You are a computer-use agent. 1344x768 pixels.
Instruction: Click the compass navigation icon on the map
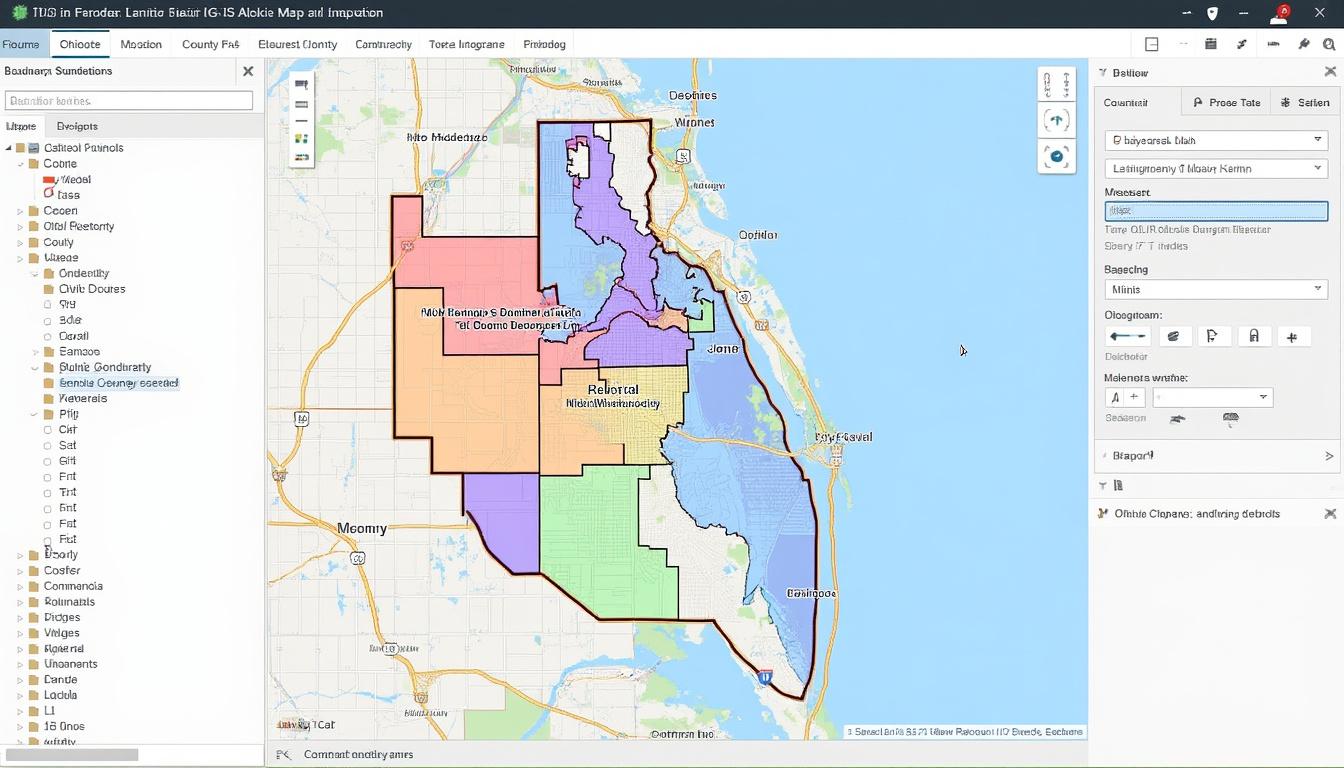coord(1056,120)
